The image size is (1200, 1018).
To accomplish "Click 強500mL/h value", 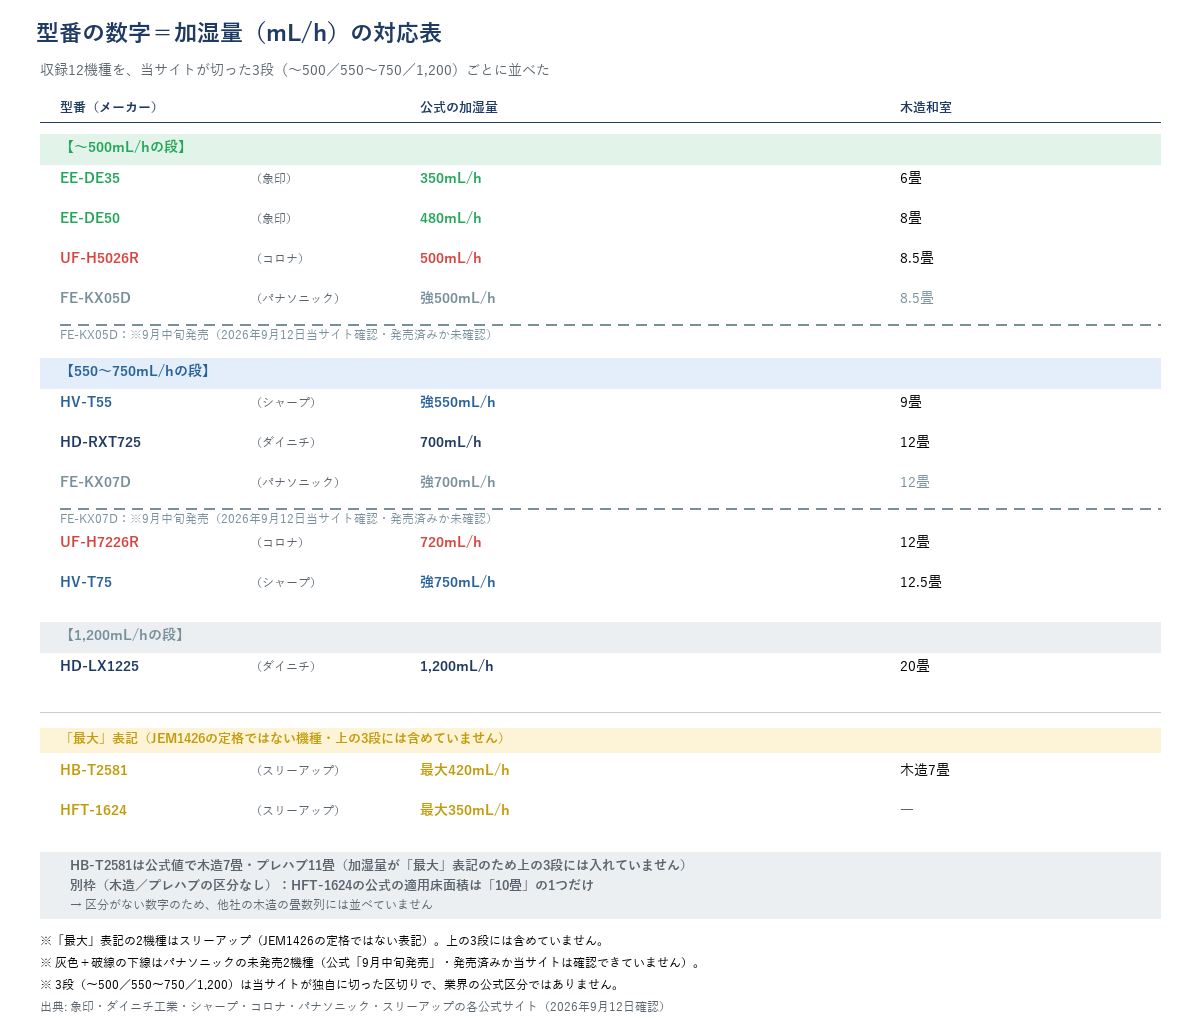I will [458, 298].
